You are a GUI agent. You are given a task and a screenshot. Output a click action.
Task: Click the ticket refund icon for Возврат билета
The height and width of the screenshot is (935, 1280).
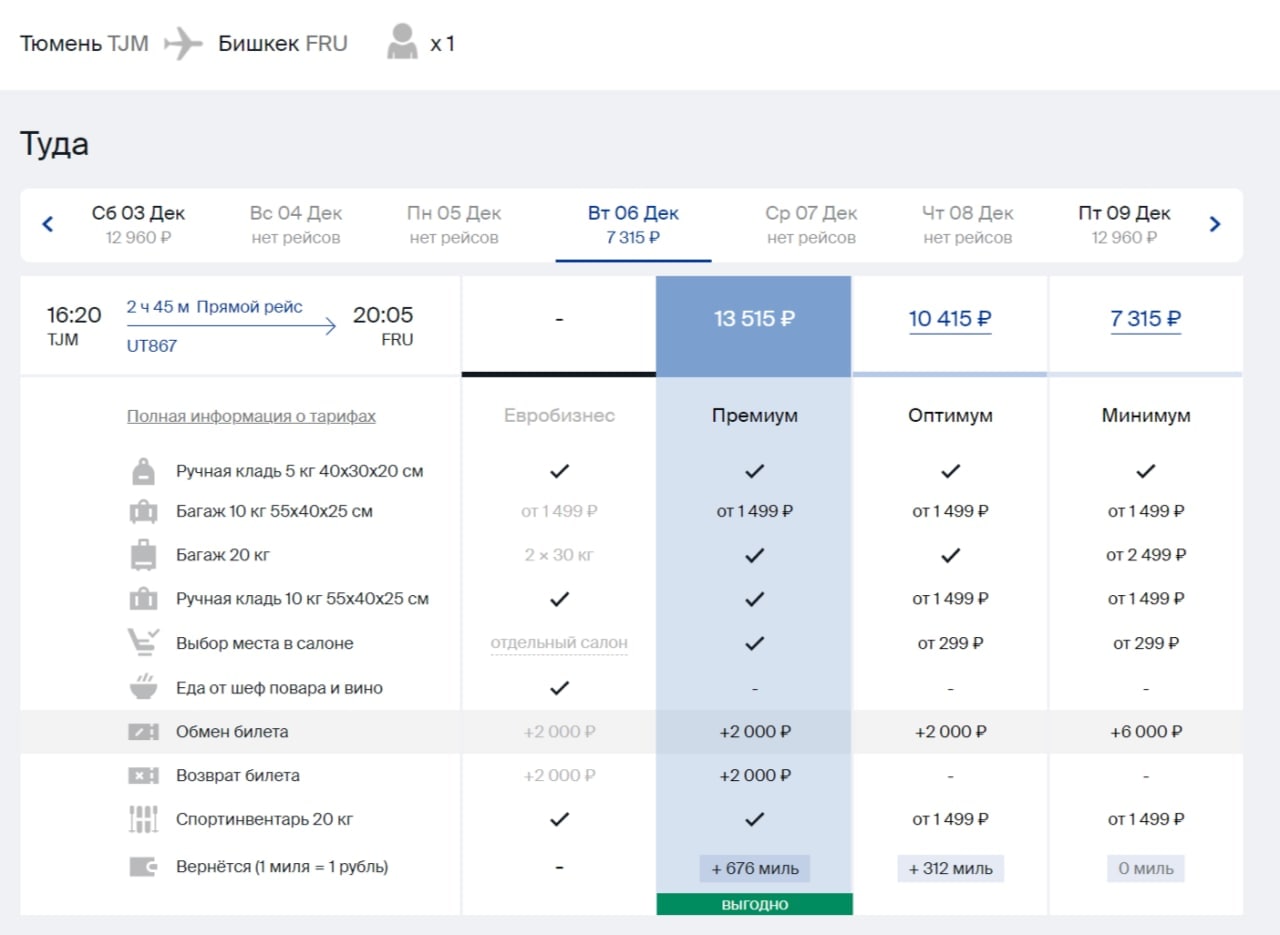tap(144, 776)
